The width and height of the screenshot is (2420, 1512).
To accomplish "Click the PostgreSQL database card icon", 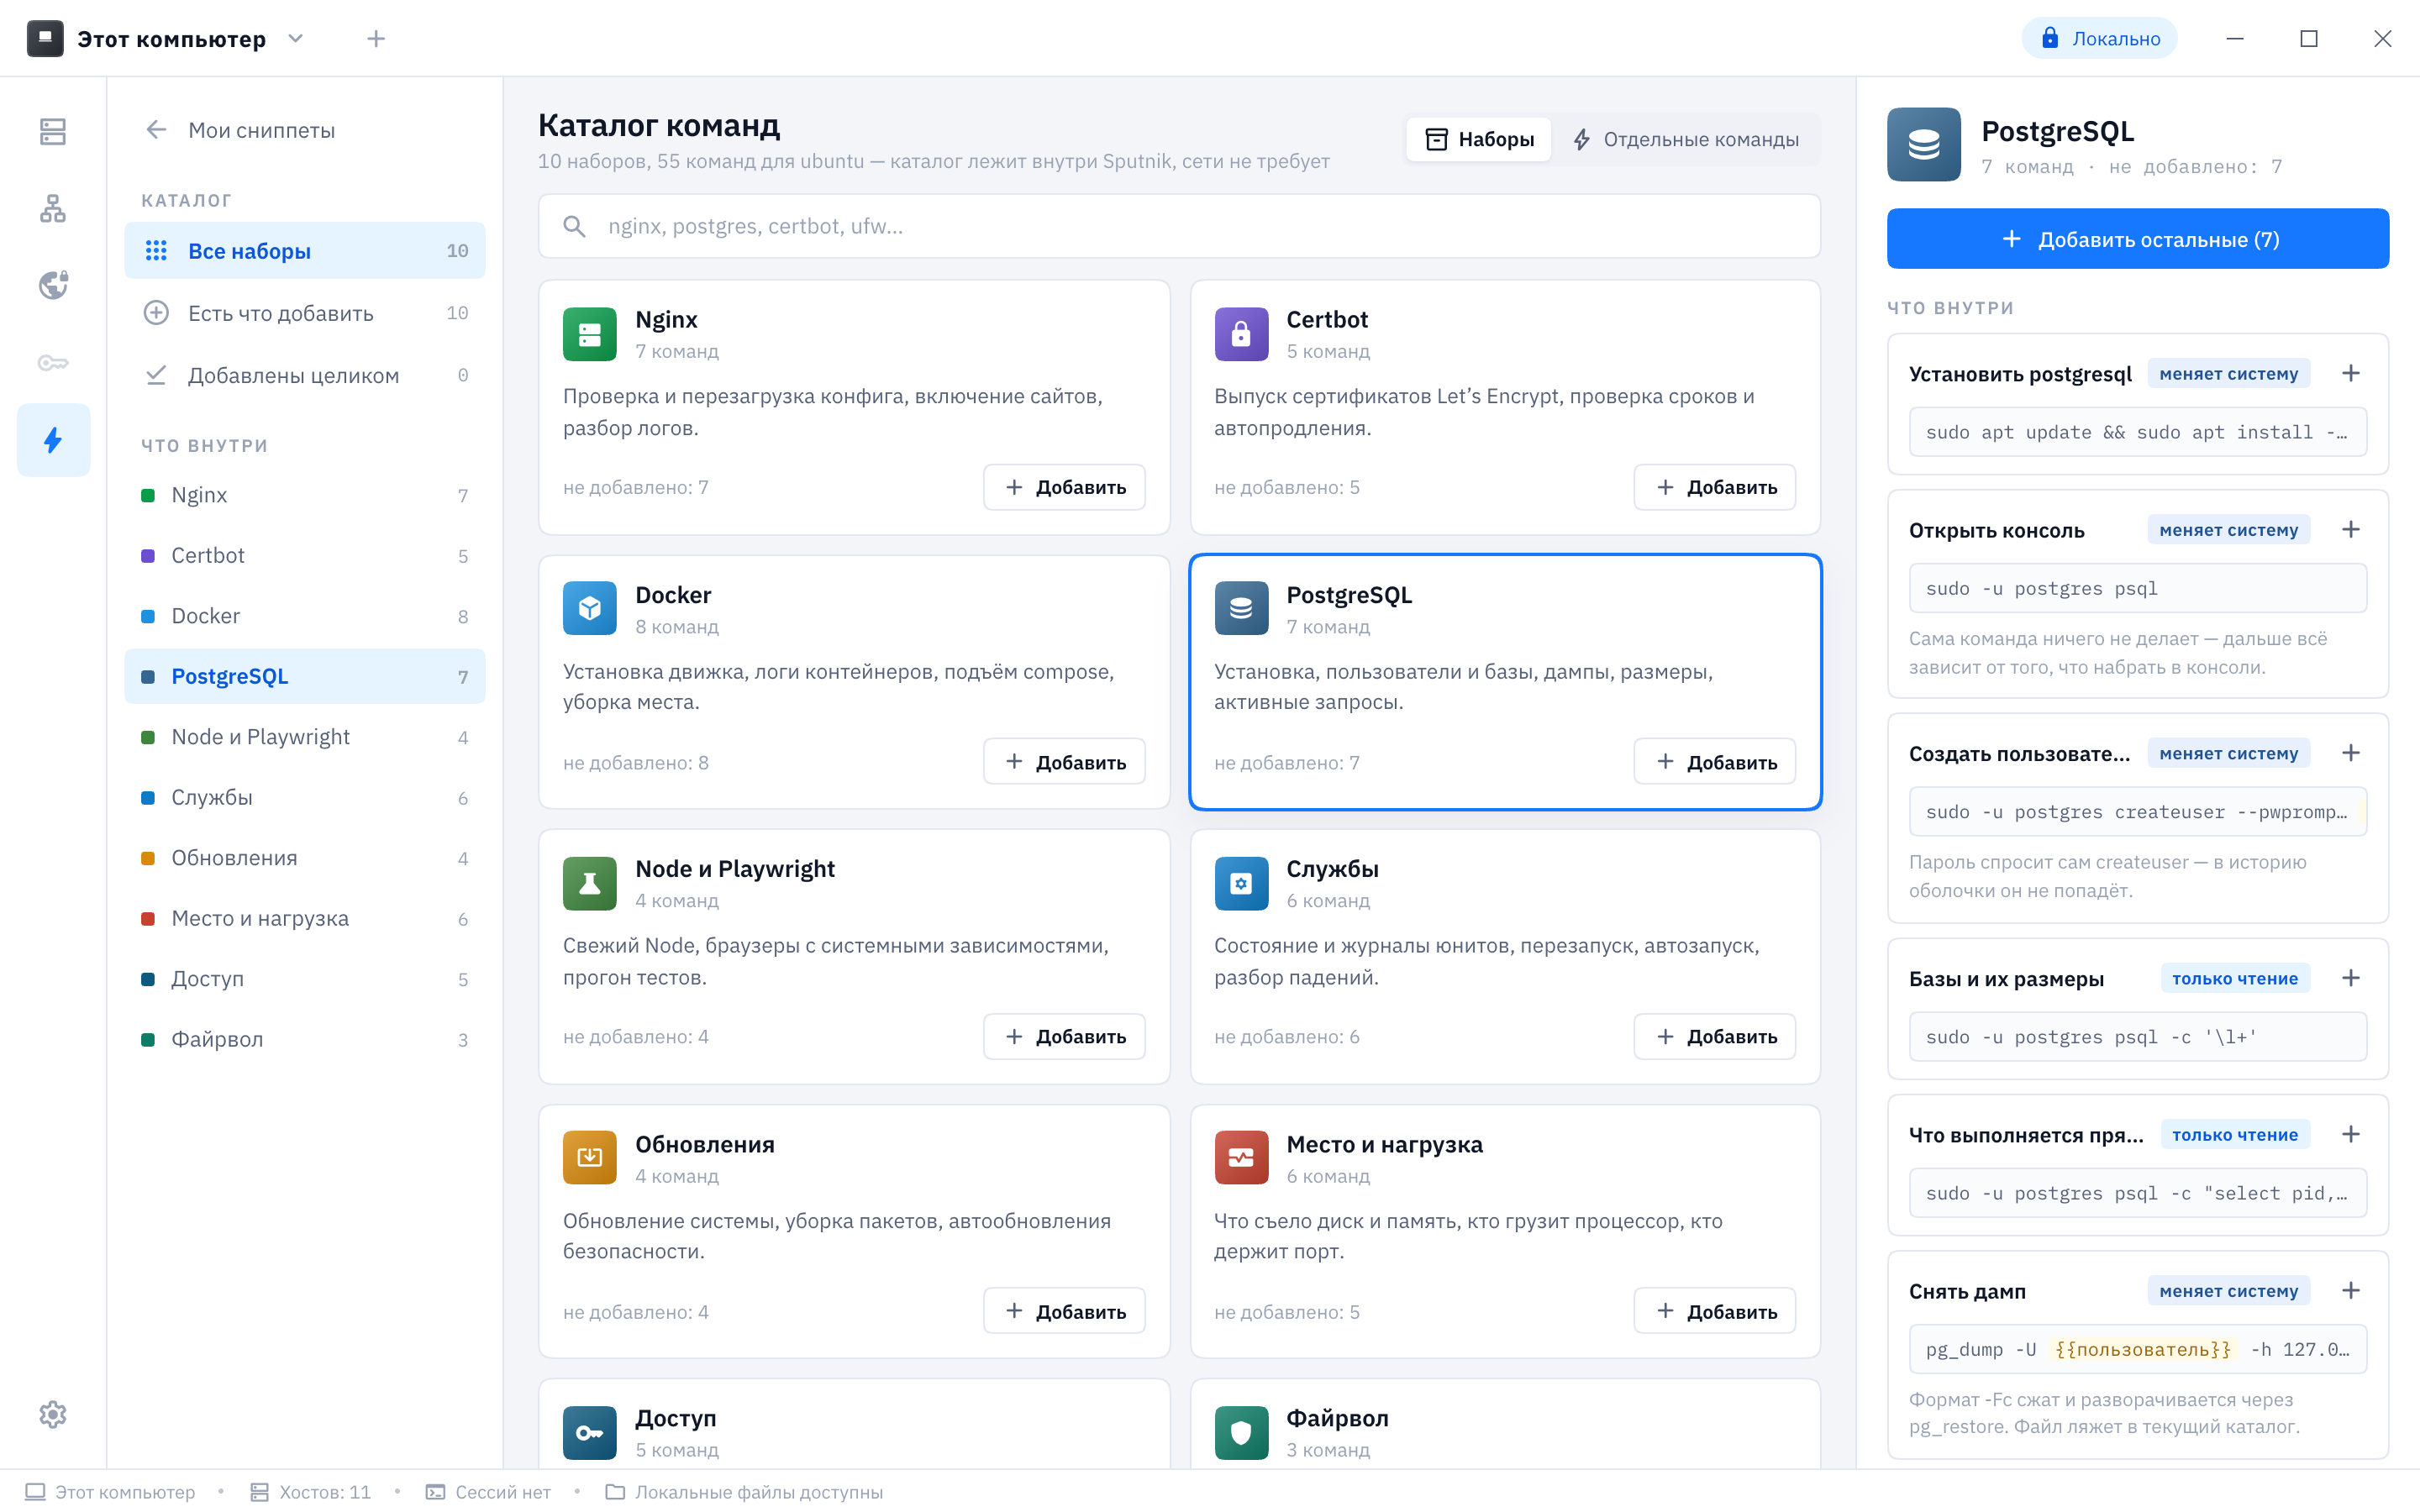I will tap(1241, 608).
